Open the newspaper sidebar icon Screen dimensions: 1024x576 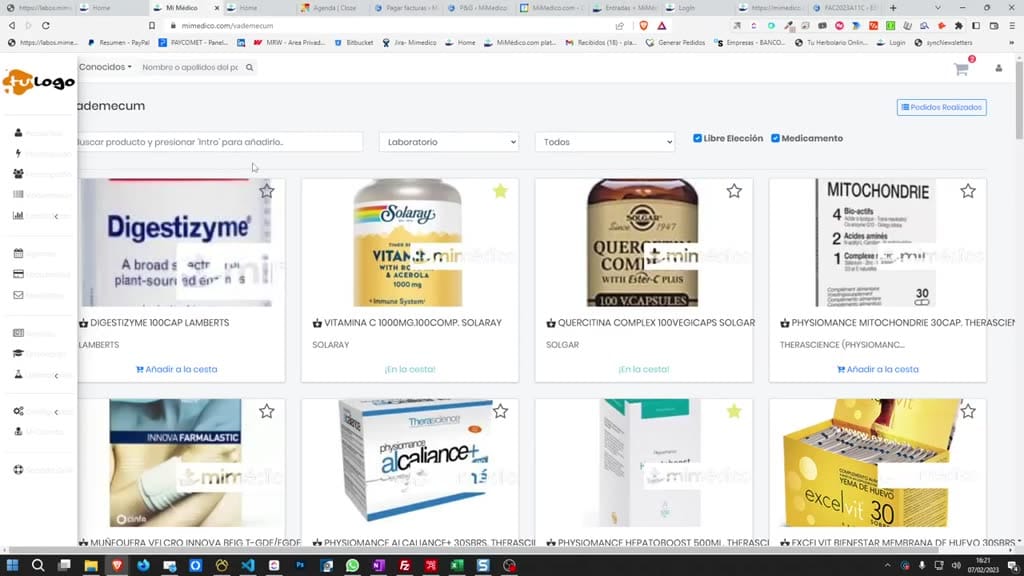pyautogui.click(x=18, y=333)
